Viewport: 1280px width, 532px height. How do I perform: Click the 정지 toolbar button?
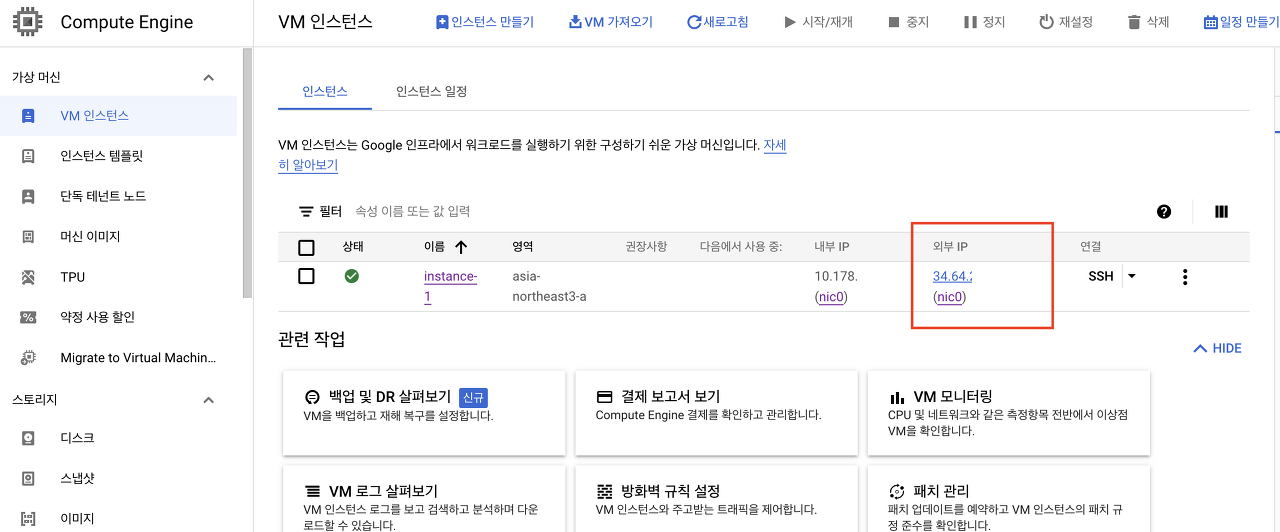click(984, 22)
